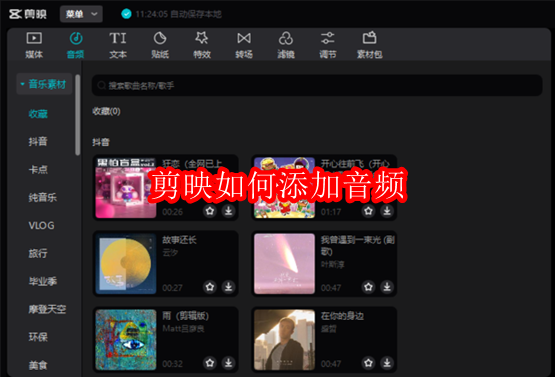
Task: Download the 开心往前飞 song
Action: pos(387,211)
